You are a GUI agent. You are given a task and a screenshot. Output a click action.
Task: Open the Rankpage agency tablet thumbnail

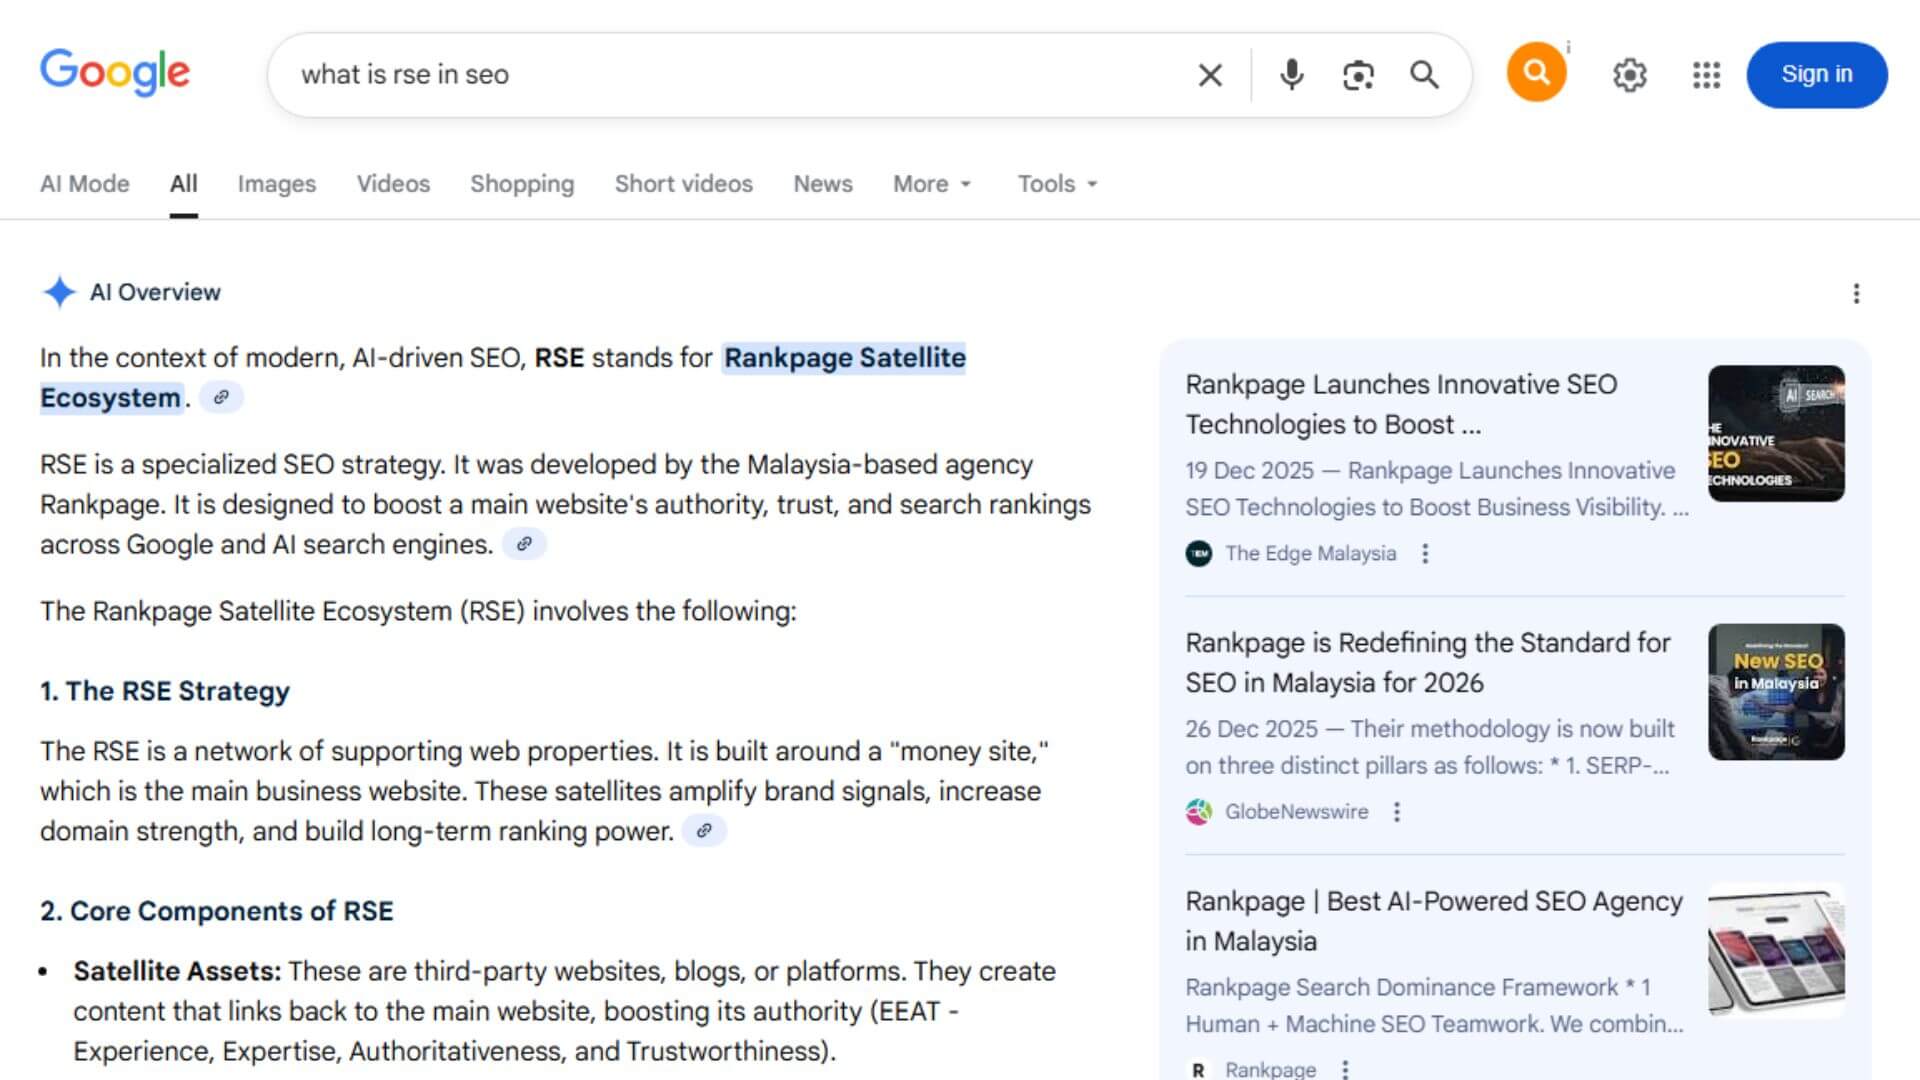click(1776, 950)
